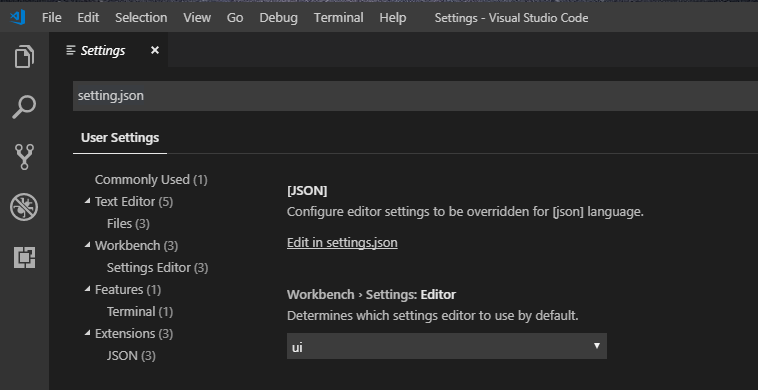758x390 pixels.
Task: Open the Debug view icon
Action: tap(24, 207)
